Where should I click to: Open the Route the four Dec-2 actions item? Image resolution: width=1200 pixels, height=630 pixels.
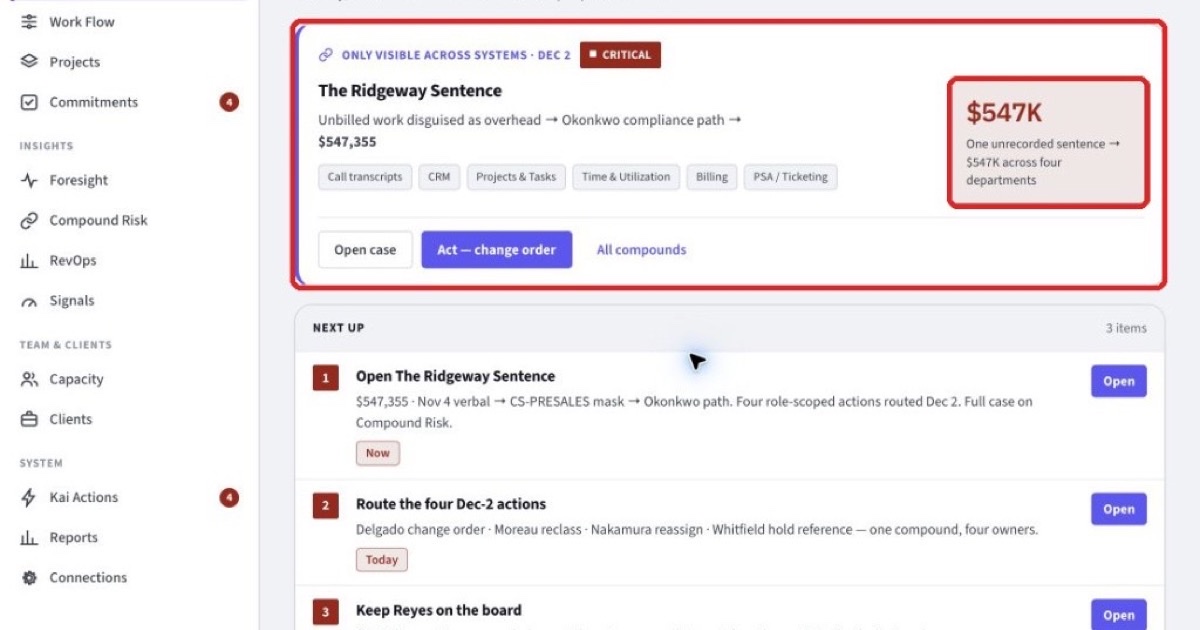coord(1118,509)
